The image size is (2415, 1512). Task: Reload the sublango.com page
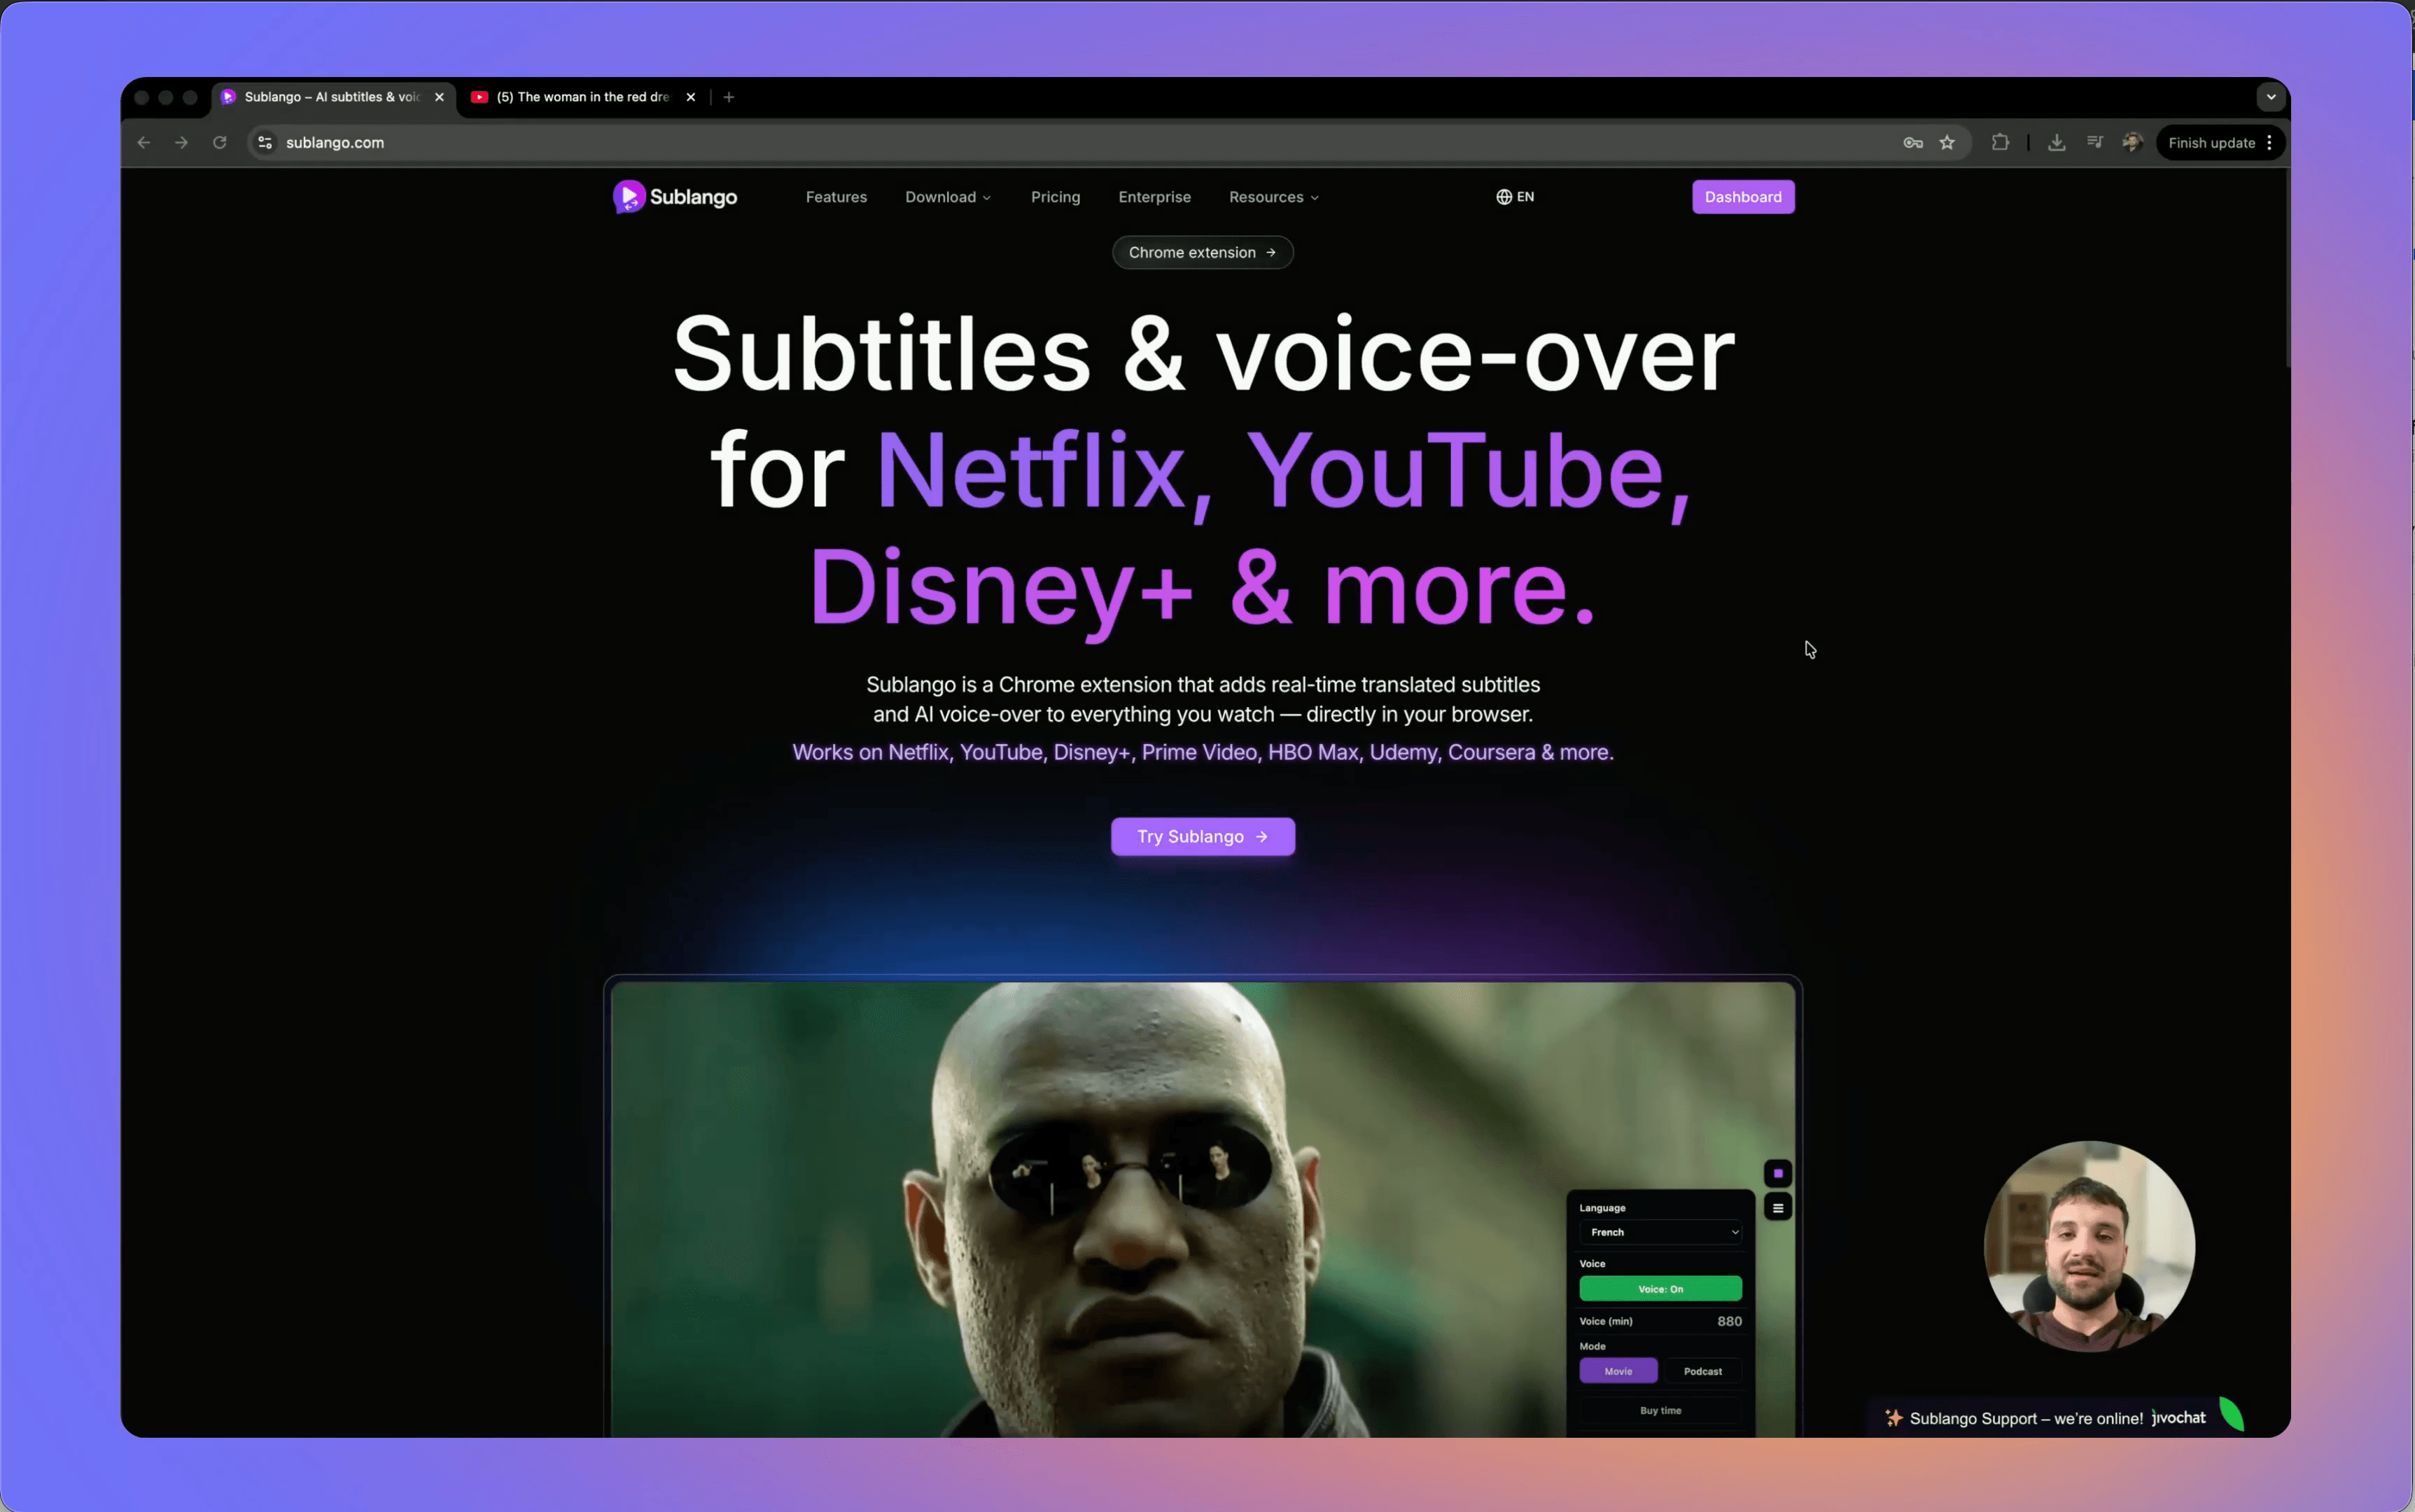click(x=219, y=143)
